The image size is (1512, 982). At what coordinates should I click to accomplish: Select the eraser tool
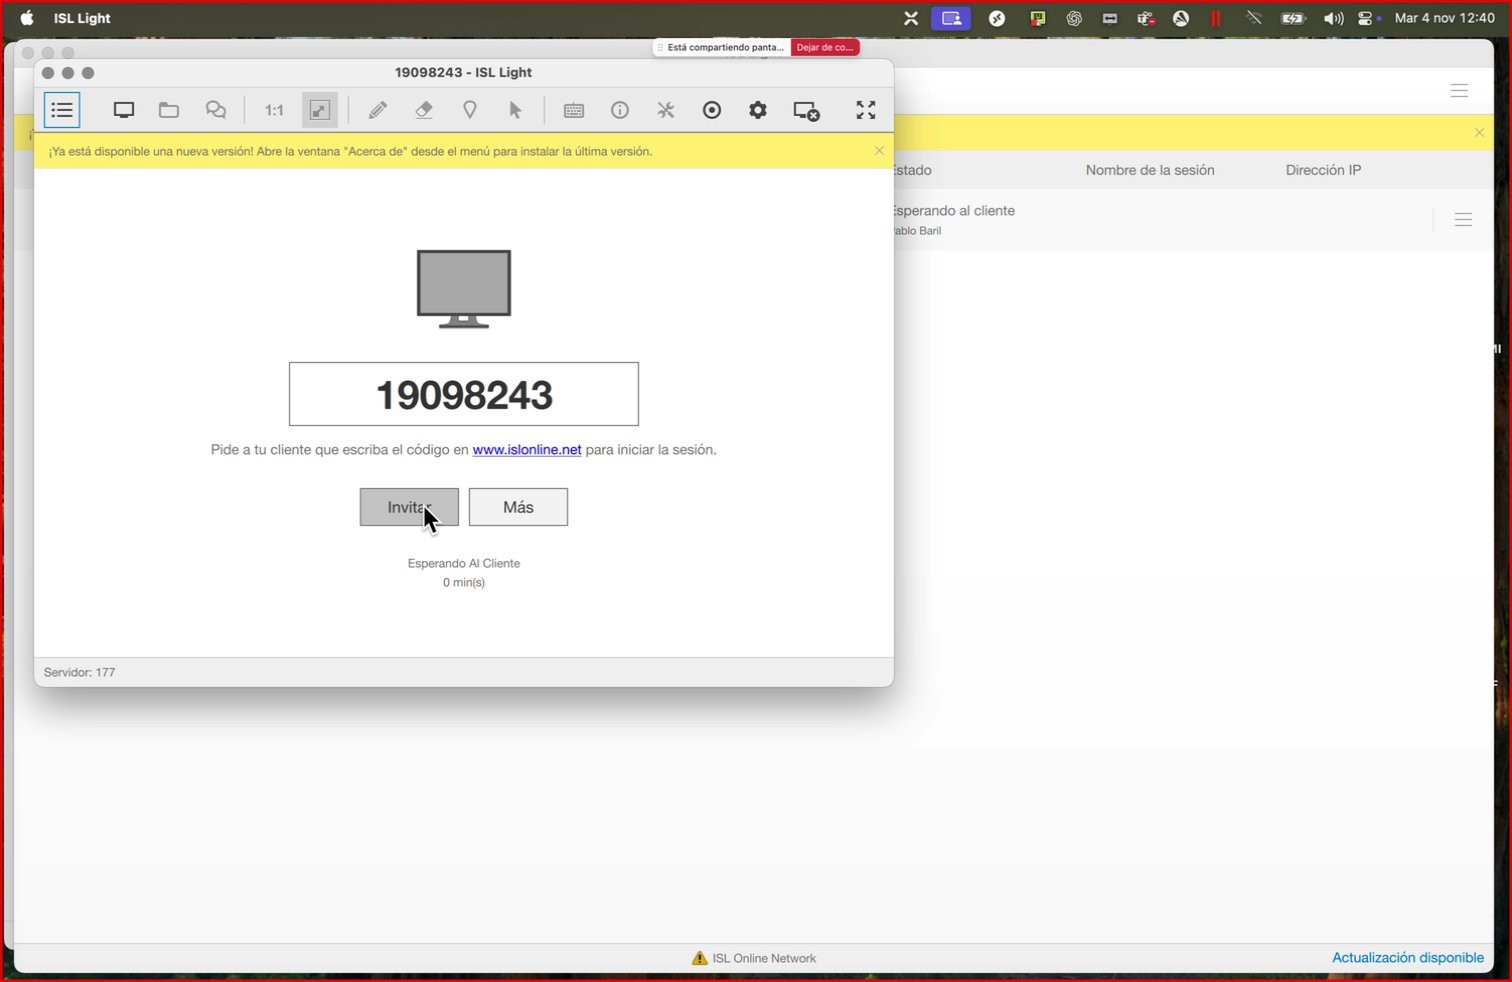(x=424, y=110)
